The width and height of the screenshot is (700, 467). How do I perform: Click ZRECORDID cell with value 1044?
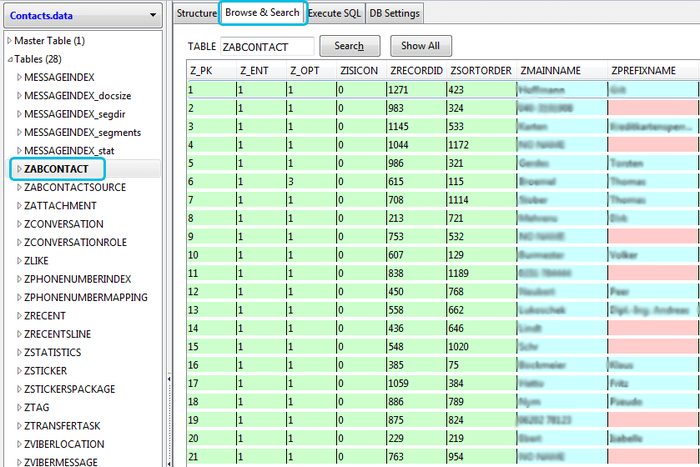click(417, 145)
